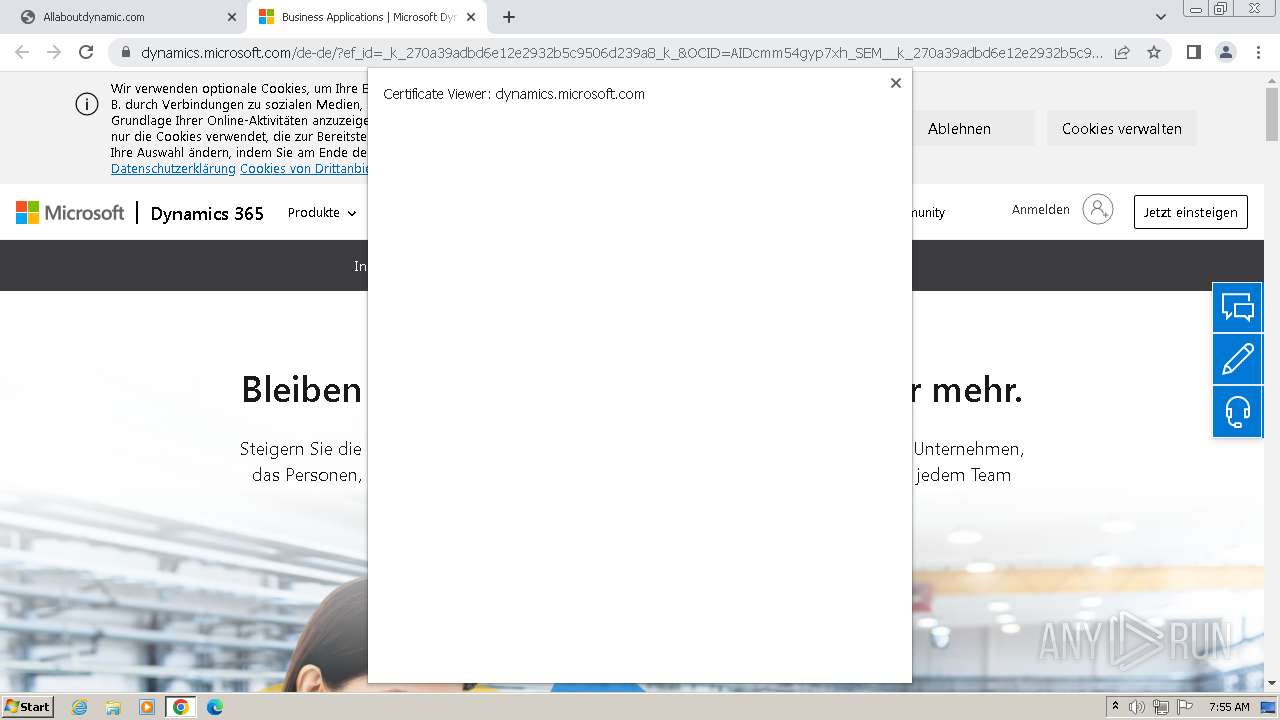The height and width of the screenshot is (720, 1280).
Task: Open the volume speaker tray icon
Action: click(x=1137, y=707)
